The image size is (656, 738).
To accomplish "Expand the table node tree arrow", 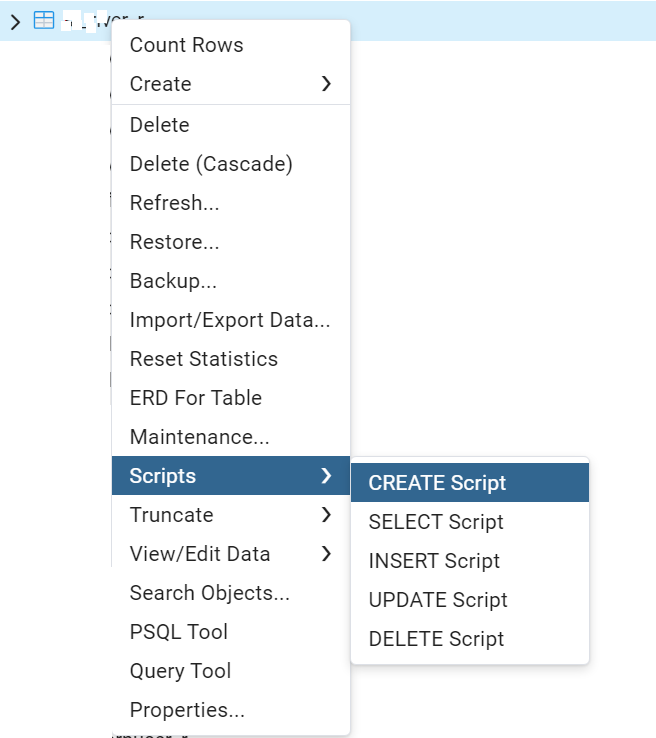I will tap(16, 22).
